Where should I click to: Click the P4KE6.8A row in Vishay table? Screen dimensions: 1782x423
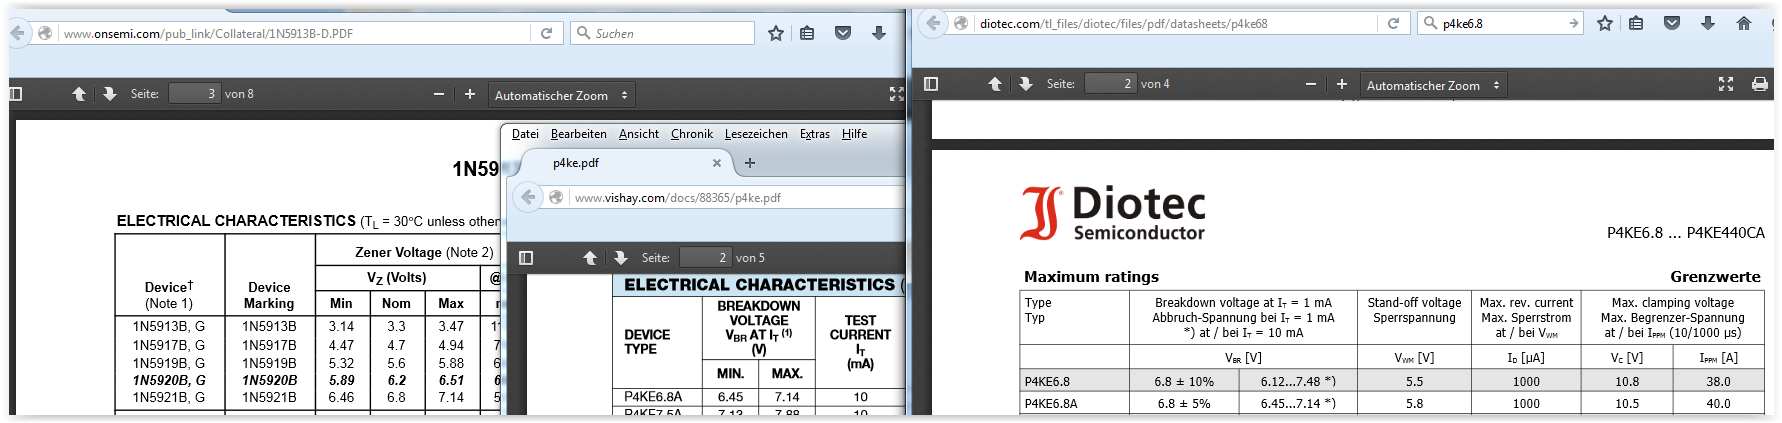[x=759, y=397]
